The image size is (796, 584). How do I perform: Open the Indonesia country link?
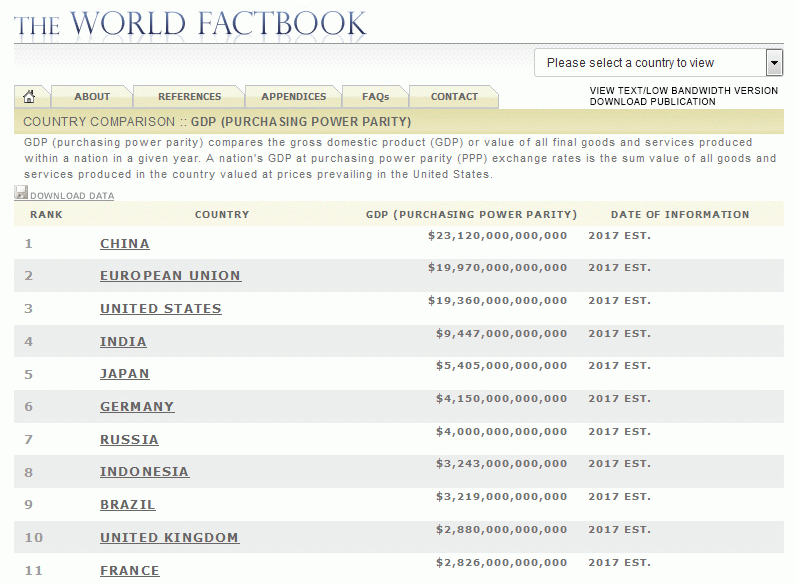pyautogui.click(x=144, y=472)
